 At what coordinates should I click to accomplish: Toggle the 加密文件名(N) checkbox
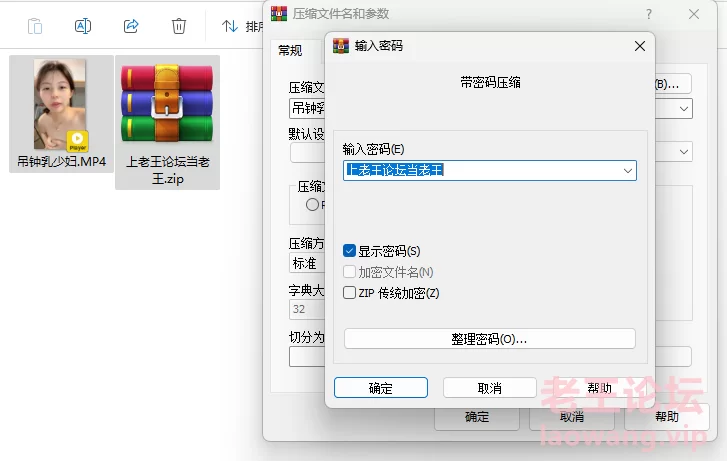(x=349, y=272)
